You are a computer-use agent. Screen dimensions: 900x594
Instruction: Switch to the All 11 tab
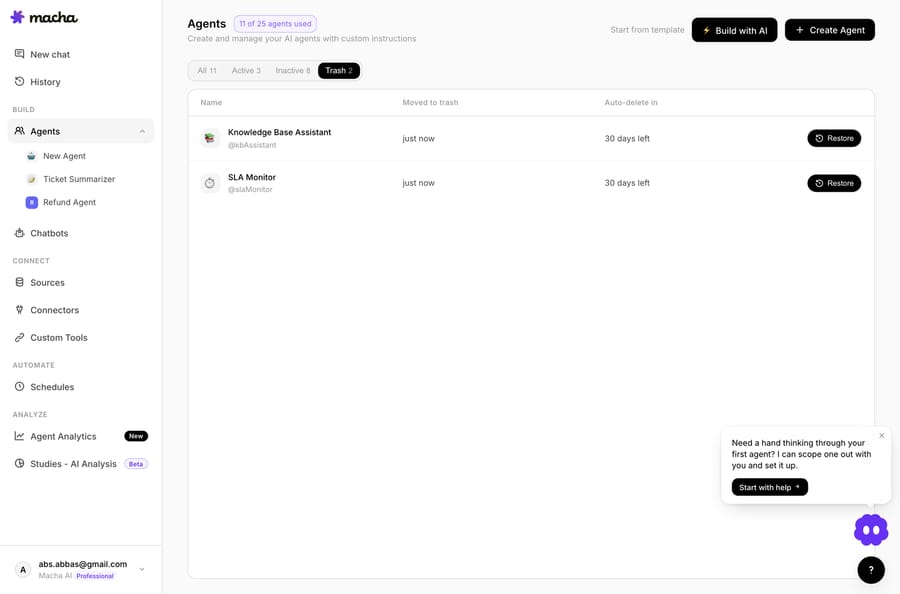coord(207,71)
